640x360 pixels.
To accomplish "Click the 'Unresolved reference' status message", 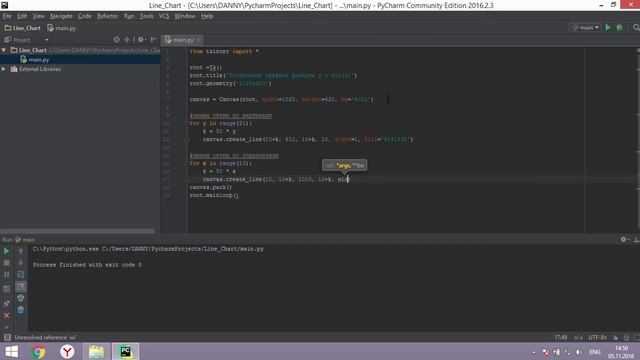I will click(45, 338).
